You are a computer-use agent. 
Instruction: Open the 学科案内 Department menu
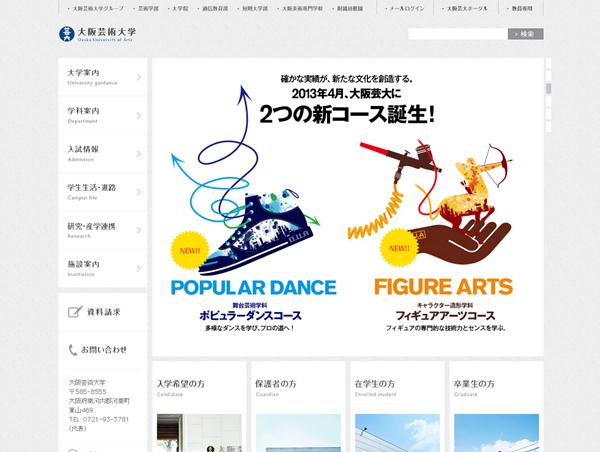click(x=103, y=115)
